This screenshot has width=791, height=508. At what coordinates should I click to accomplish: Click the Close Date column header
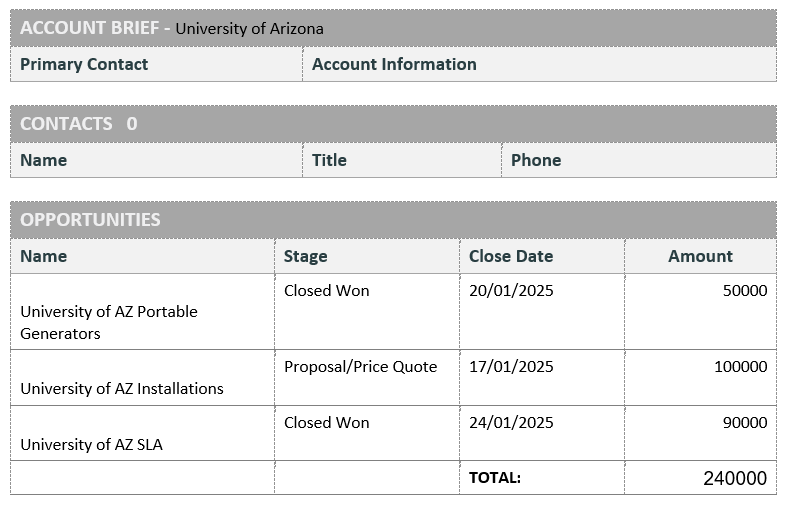coord(511,256)
